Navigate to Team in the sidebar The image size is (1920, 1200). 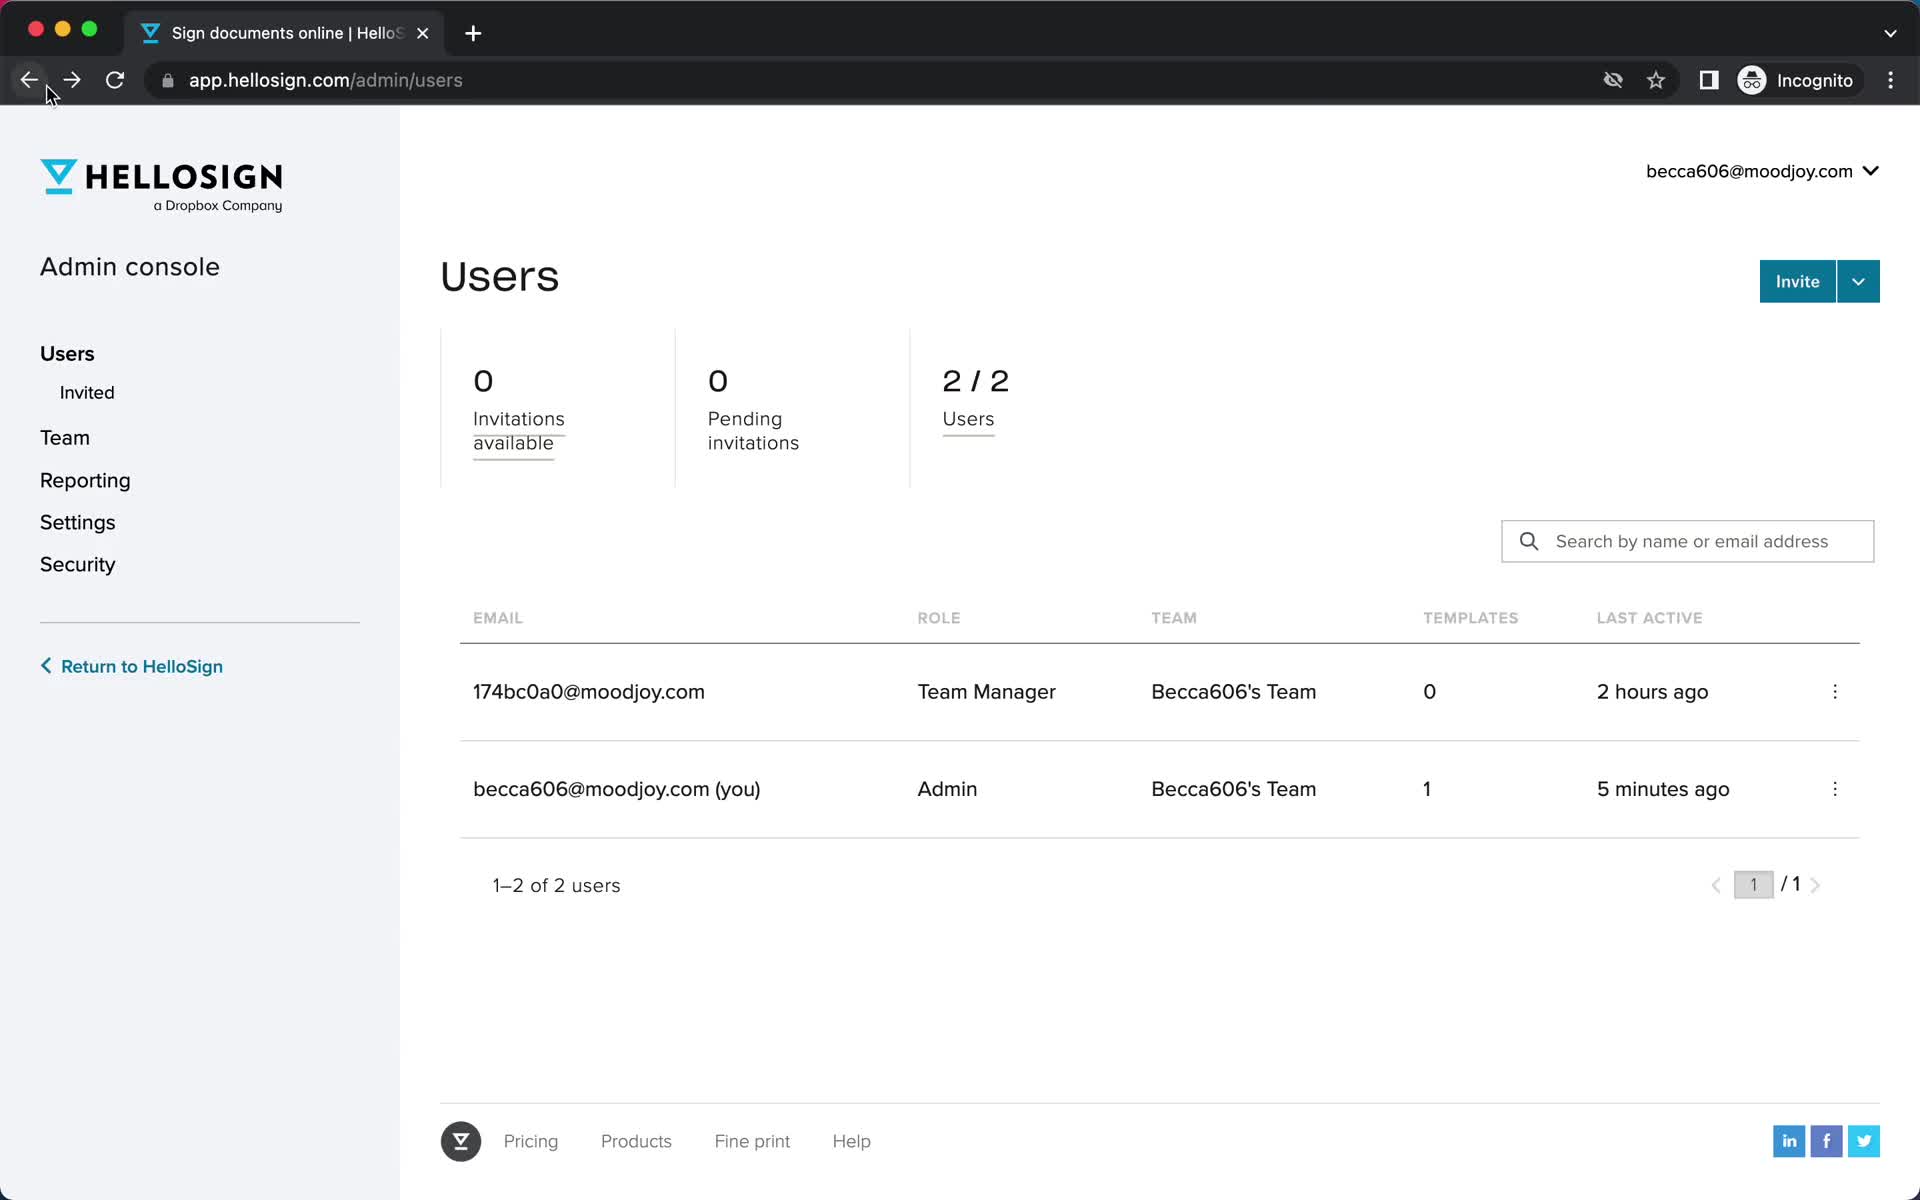click(x=65, y=438)
